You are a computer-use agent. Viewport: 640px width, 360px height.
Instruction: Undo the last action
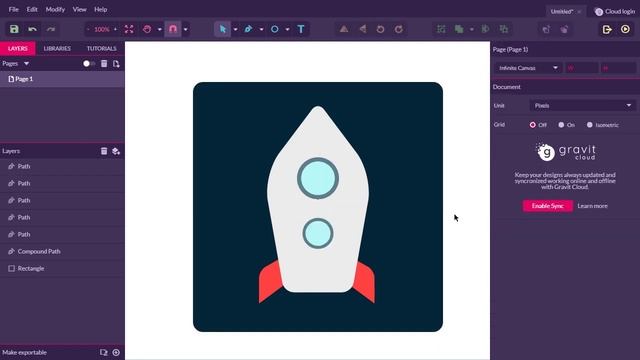33,29
